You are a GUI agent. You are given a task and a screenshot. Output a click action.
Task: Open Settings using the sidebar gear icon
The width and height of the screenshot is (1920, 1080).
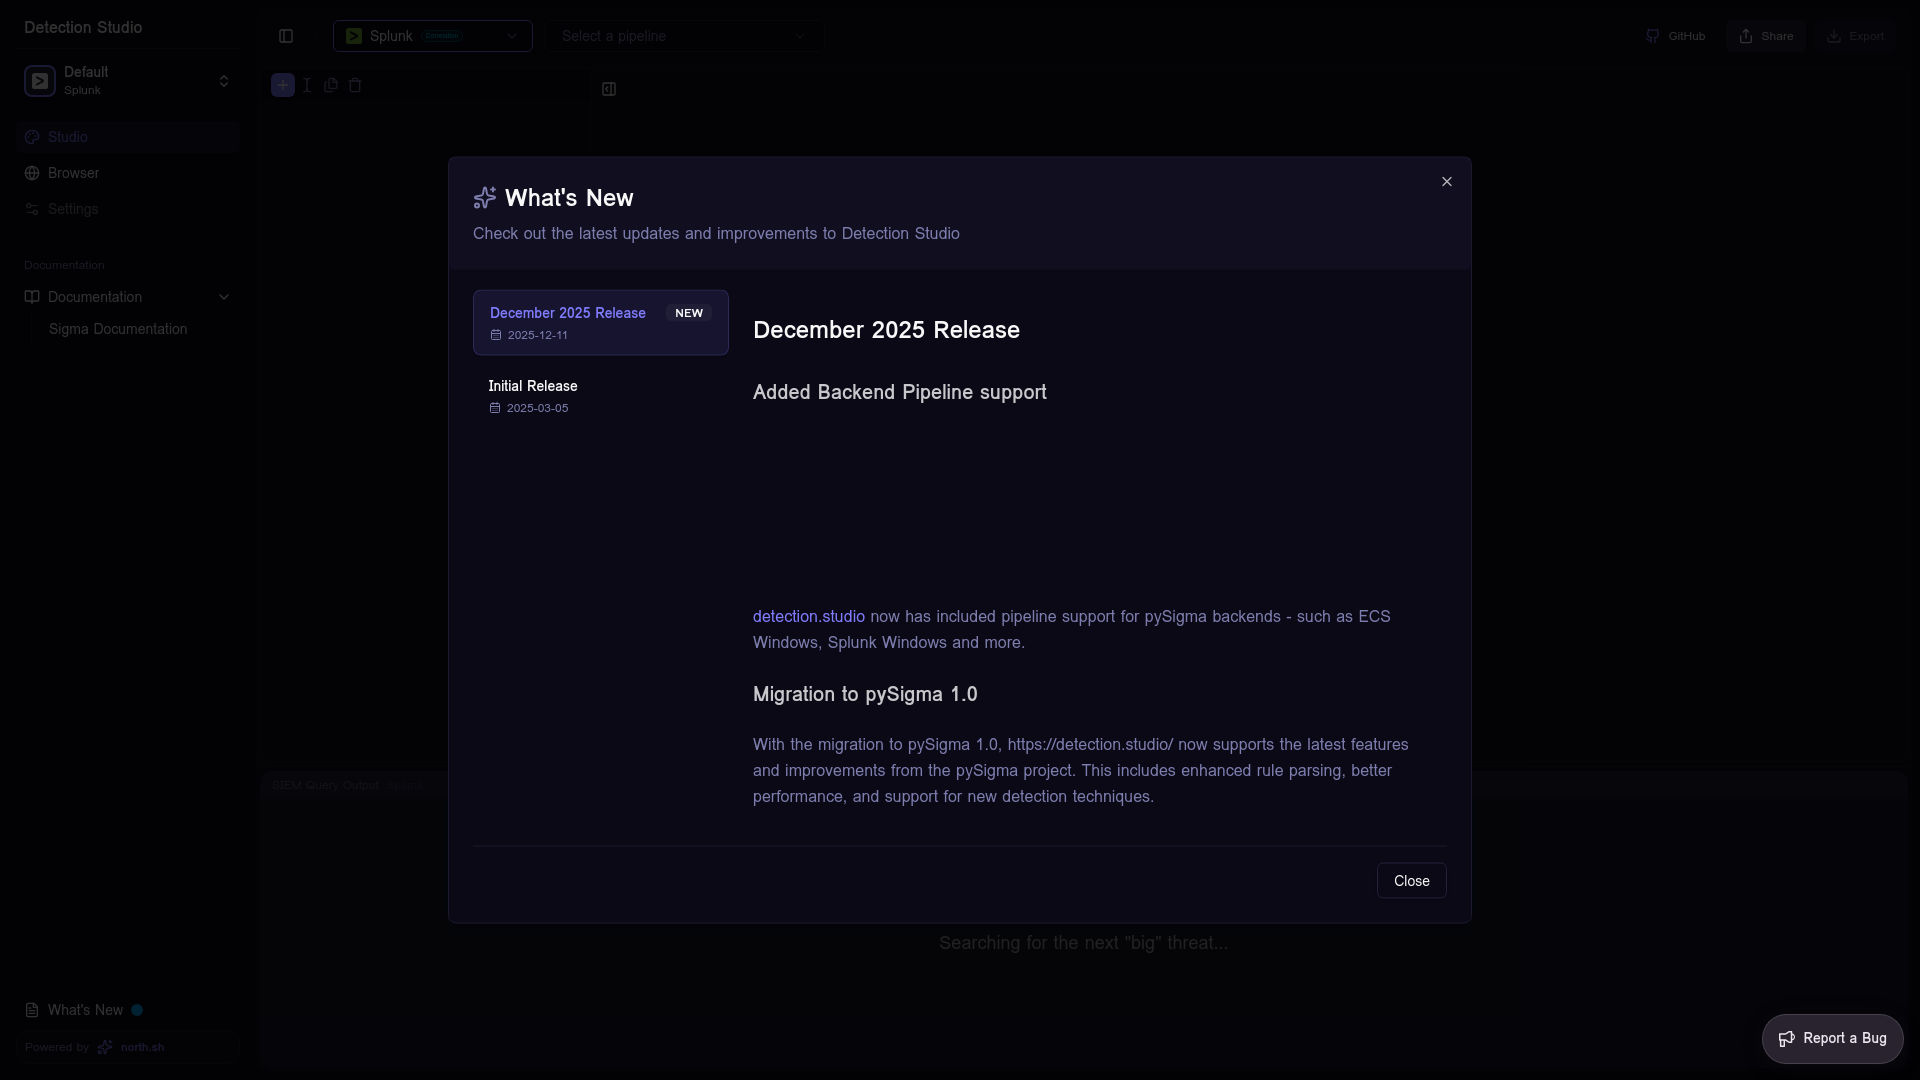pos(32,209)
